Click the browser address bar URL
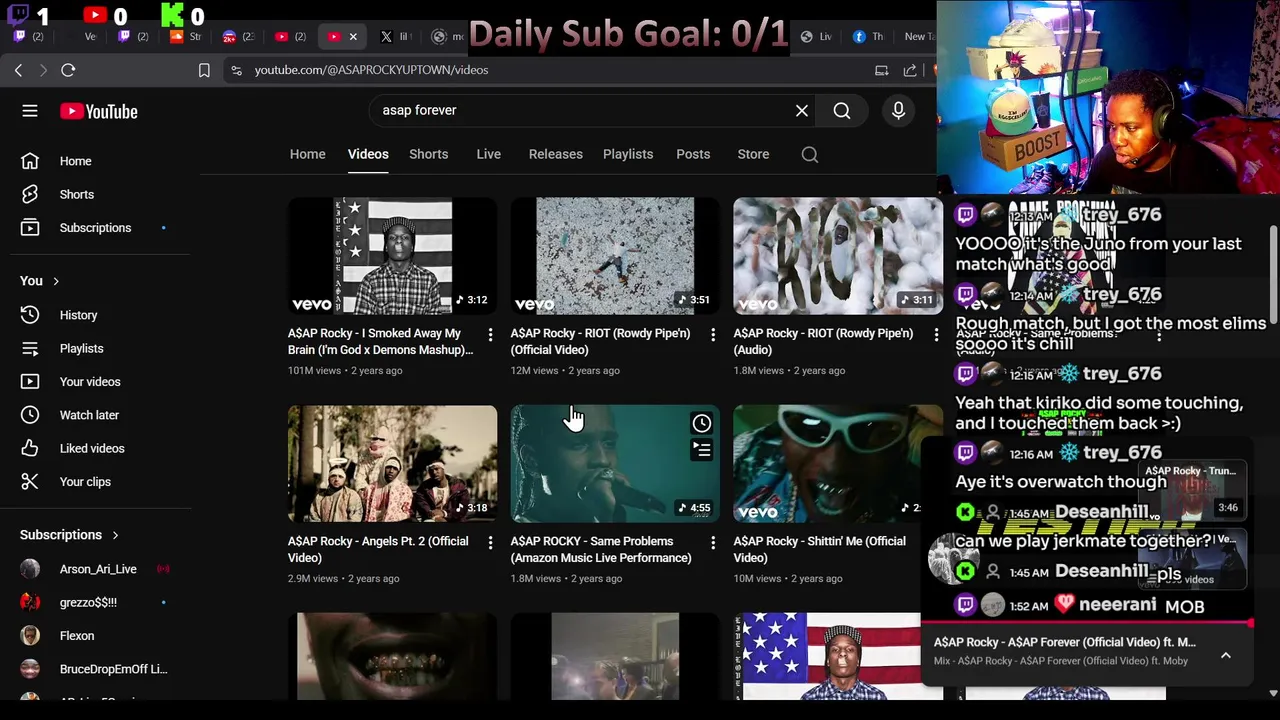Image resolution: width=1280 pixels, height=720 pixels. point(371,70)
